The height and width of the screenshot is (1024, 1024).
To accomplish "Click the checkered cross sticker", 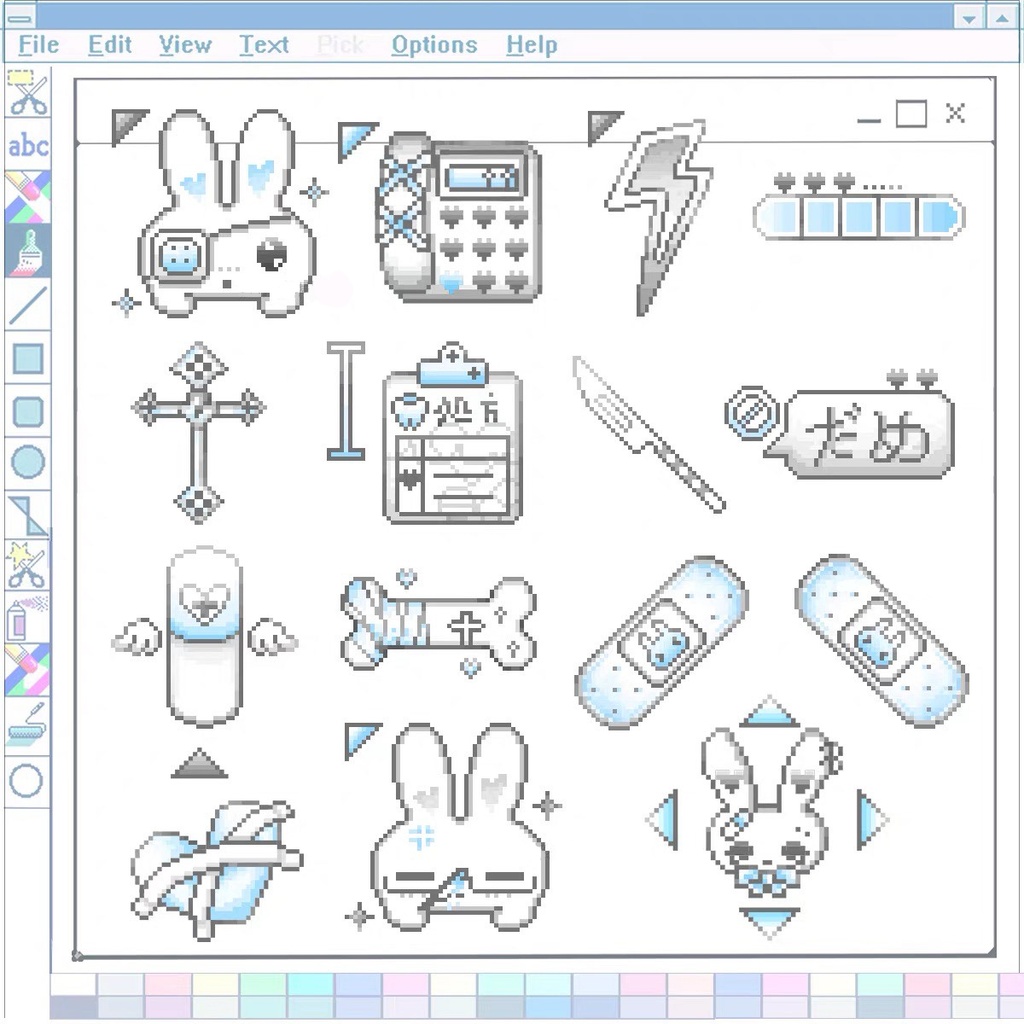I will pyautogui.click(x=199, y=432).
